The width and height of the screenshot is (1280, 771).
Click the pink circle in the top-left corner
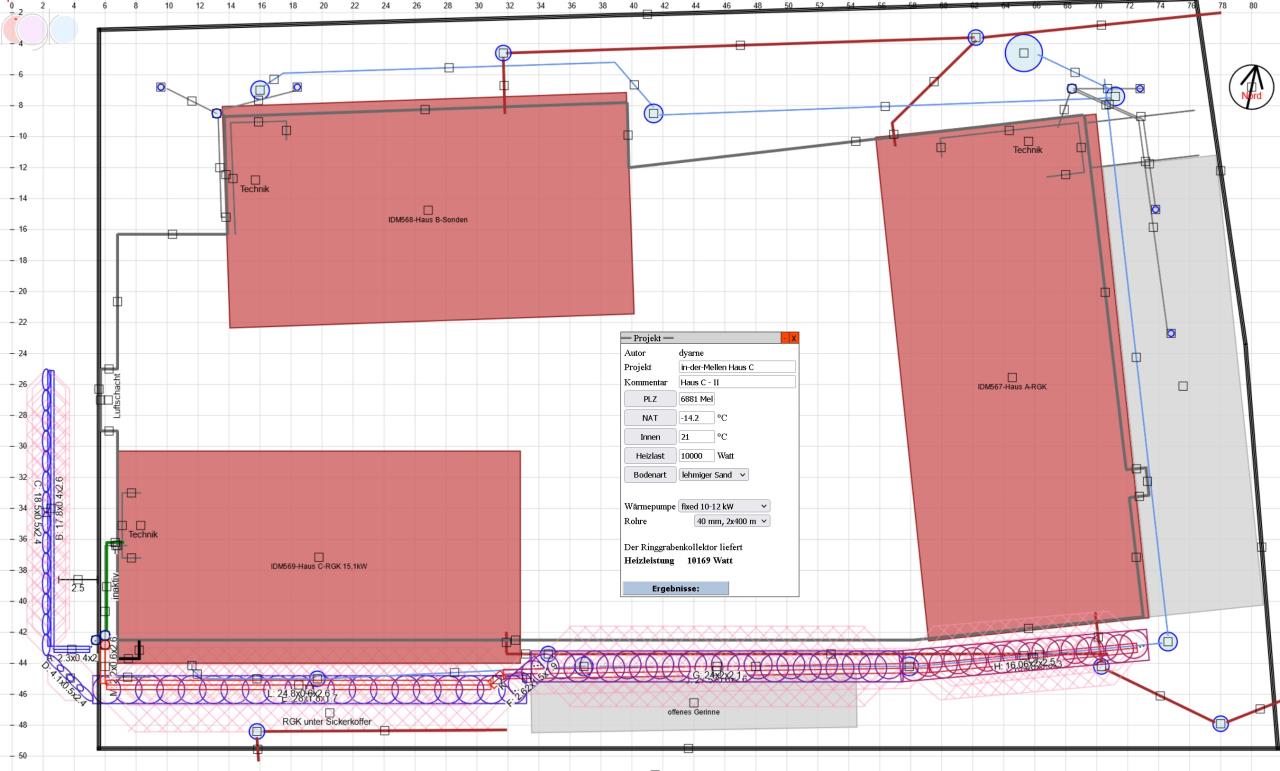tap(25, 28)
